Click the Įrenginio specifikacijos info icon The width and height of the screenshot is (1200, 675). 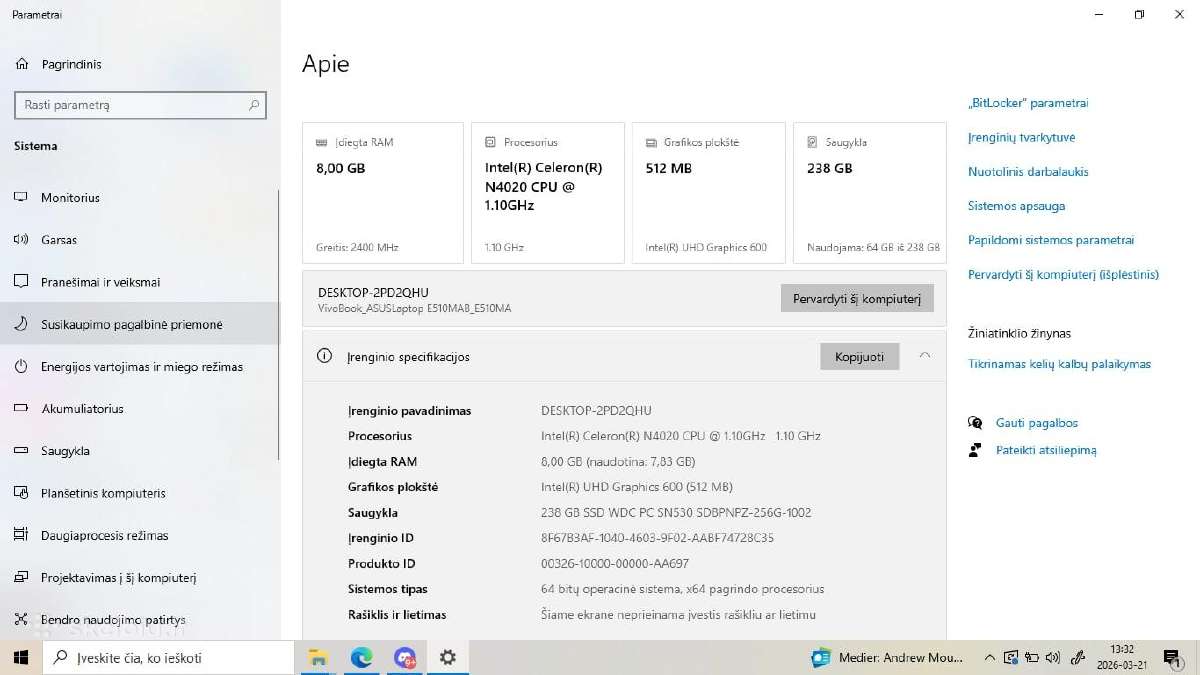coord(324,356)
